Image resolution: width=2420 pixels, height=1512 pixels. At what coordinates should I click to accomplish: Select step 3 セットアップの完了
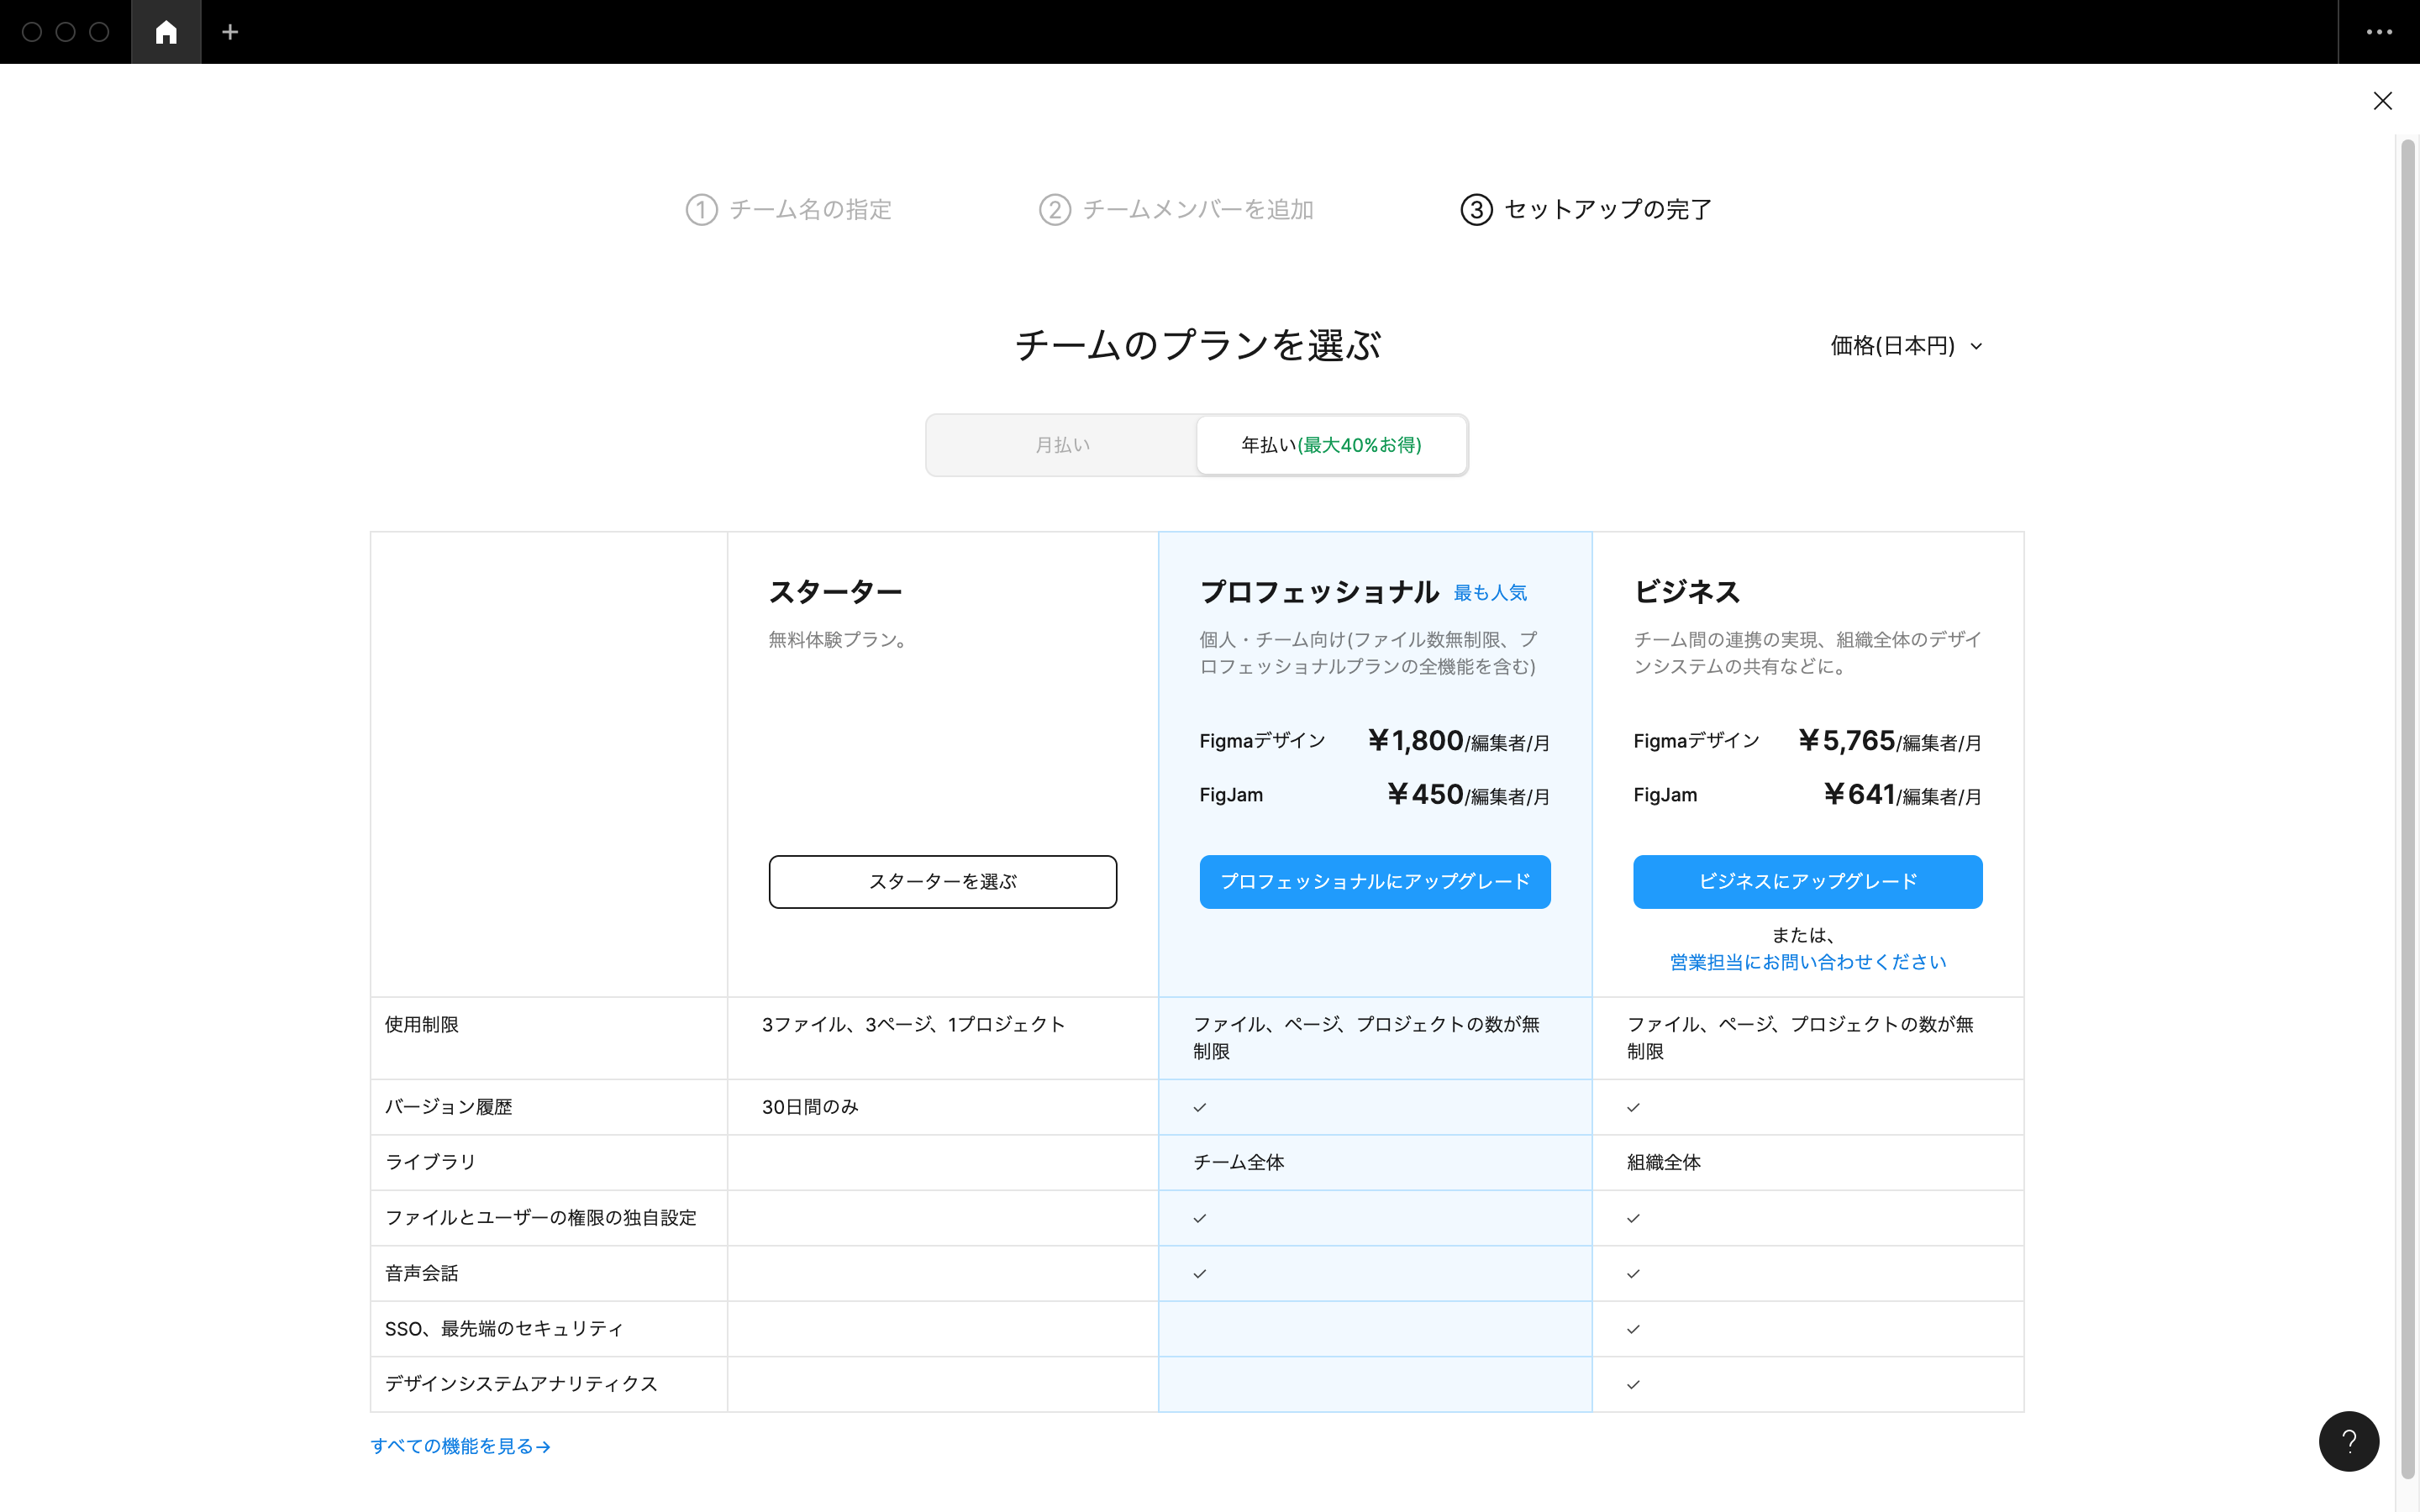[1586, 209]
